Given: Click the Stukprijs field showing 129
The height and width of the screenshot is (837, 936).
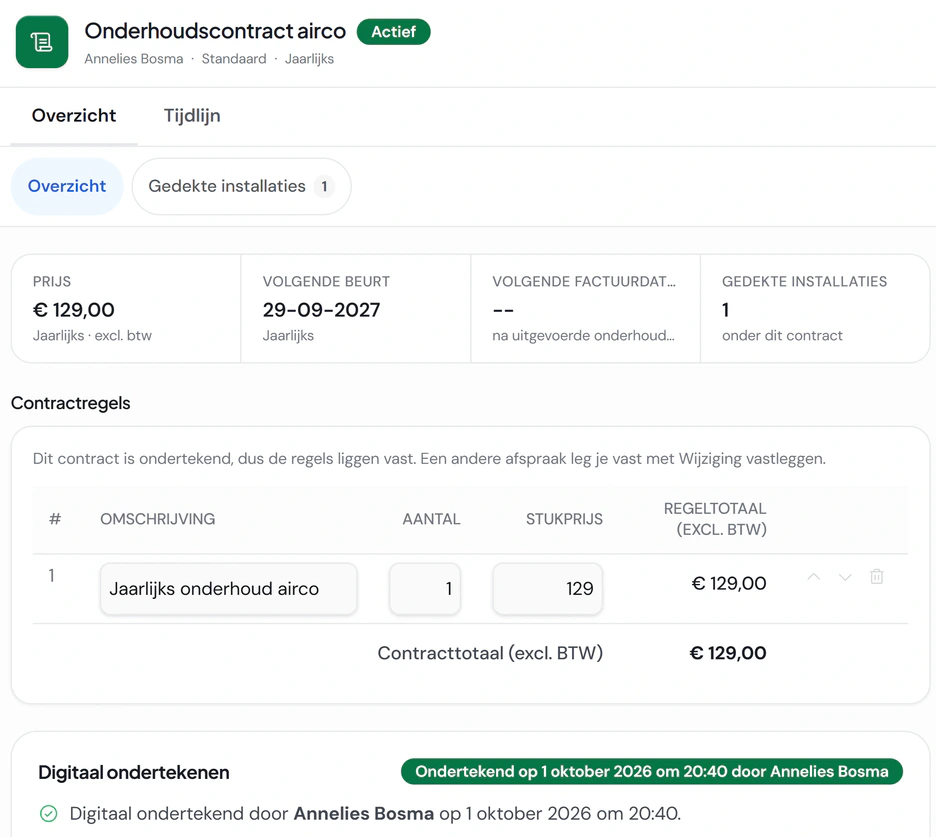Looking at the screenshot, I should coord(547,589).
